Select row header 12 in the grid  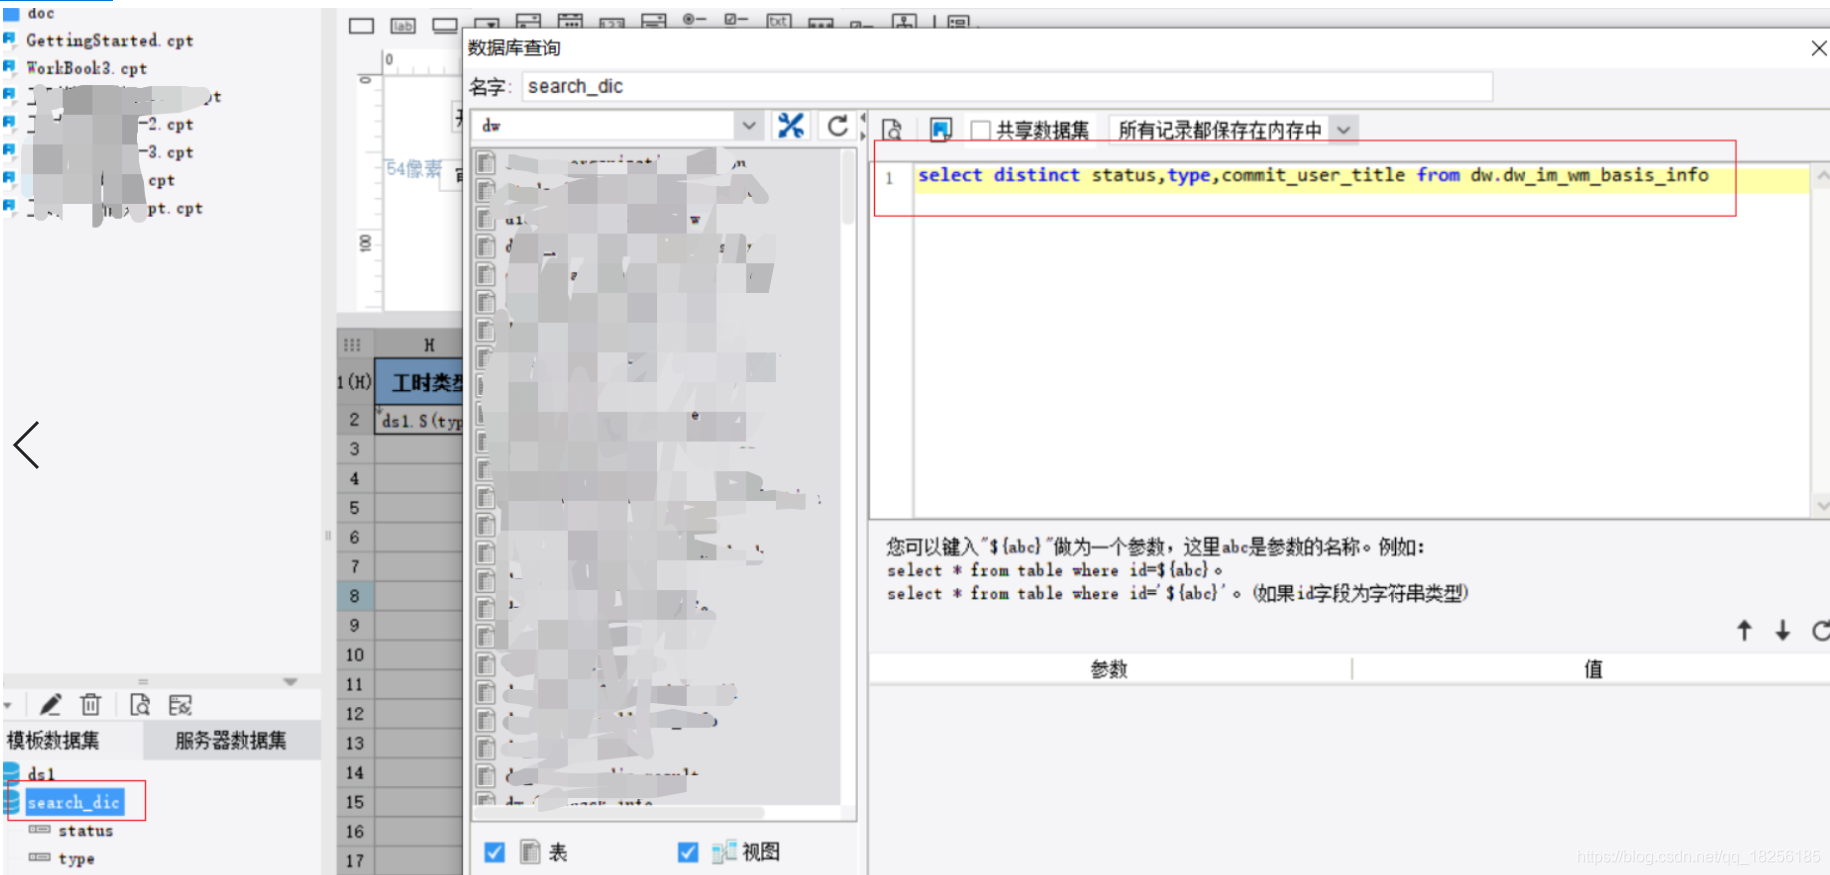click(355, 714)
